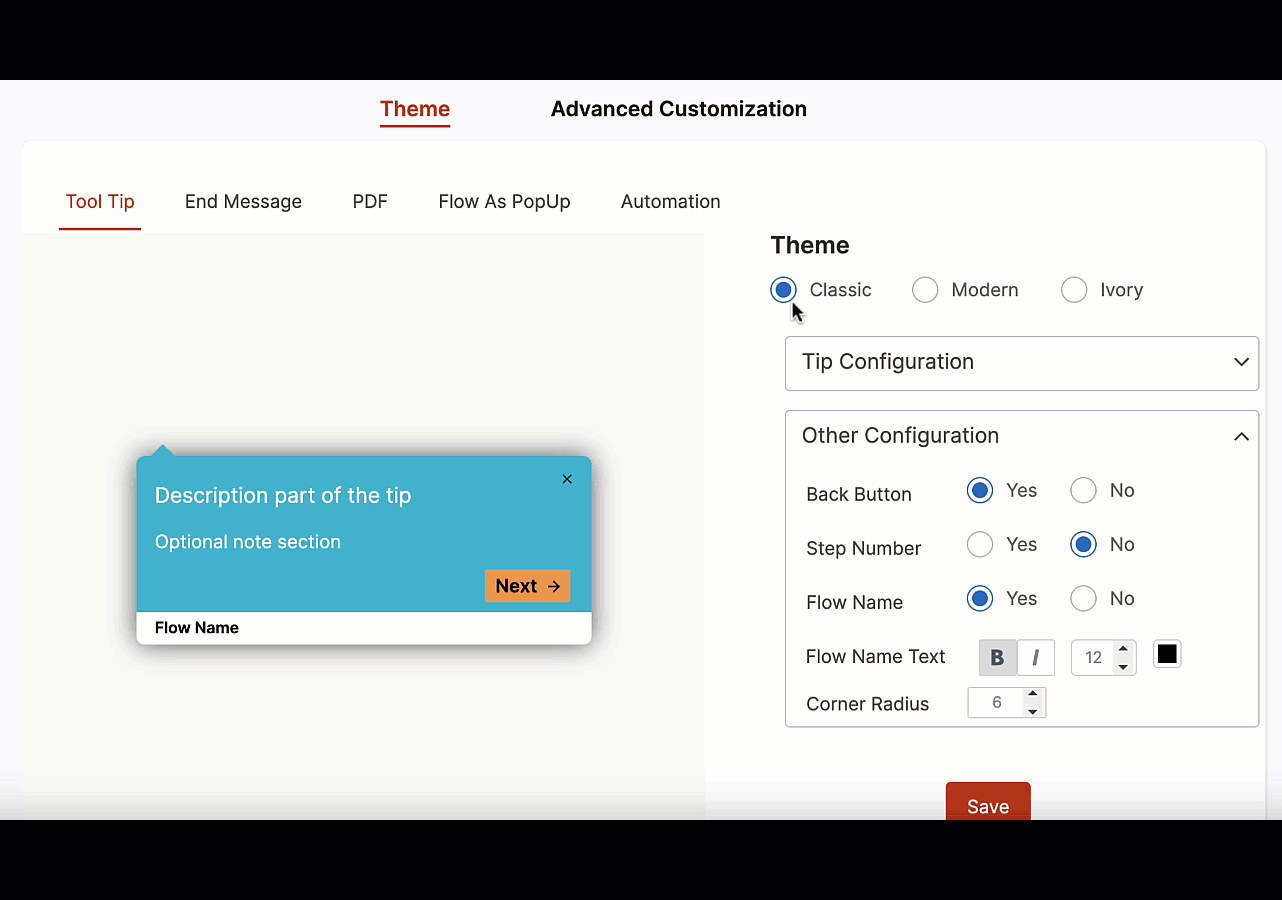Click the Corner Radius input field
Screen dimensions: 1282x900
click(995, 702)
